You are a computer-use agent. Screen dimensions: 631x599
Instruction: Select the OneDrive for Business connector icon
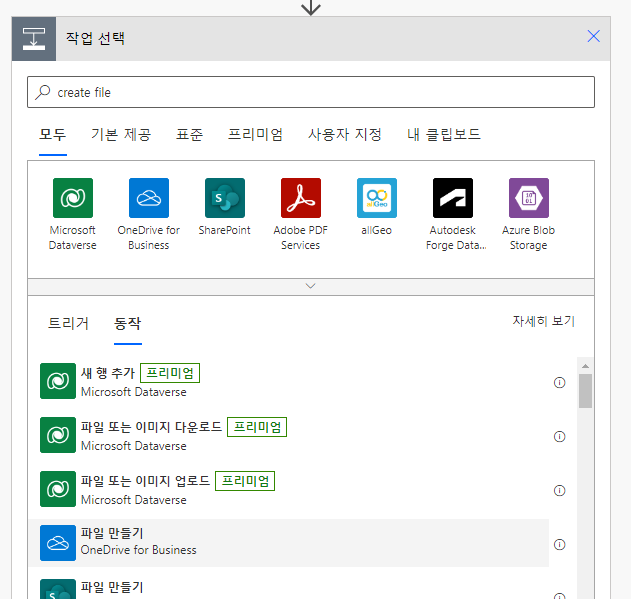pyautogui.click(x=149, y=198)
